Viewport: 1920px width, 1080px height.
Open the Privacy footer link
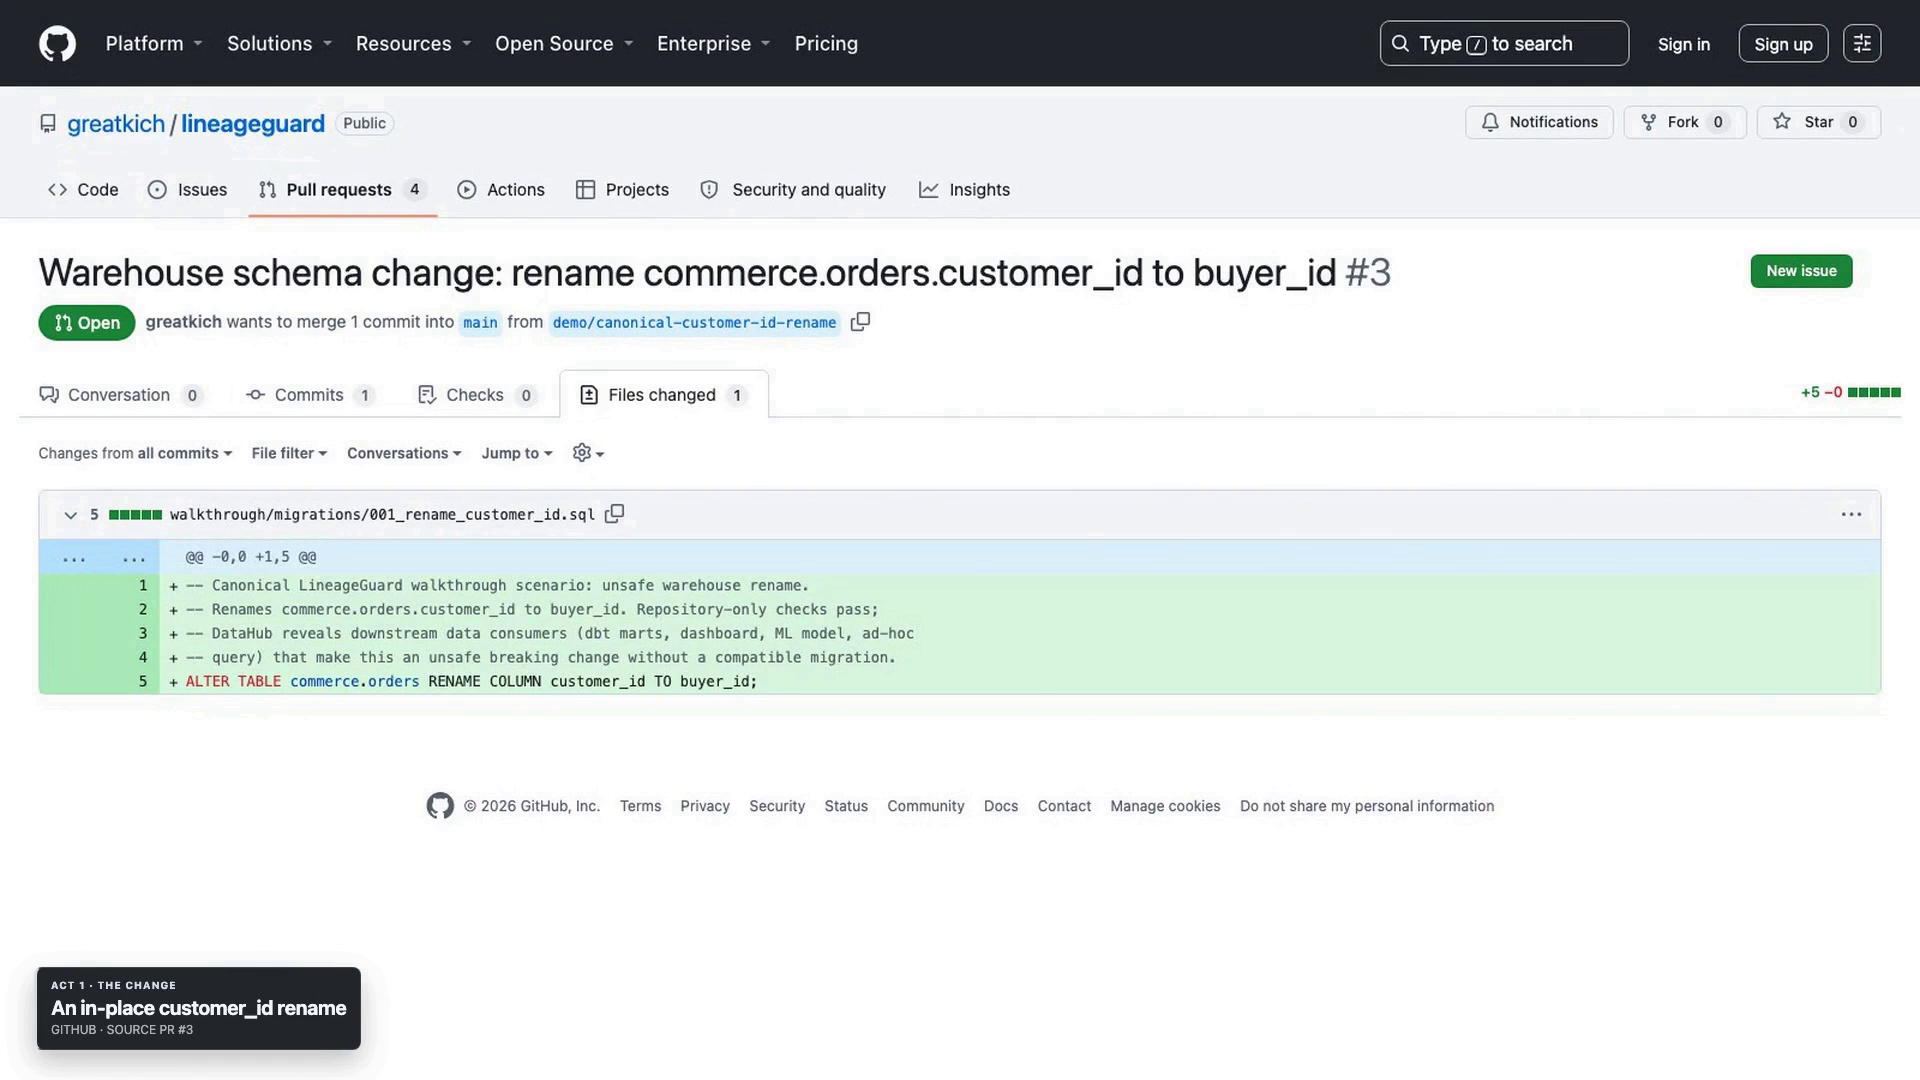(x=705, y=806)
